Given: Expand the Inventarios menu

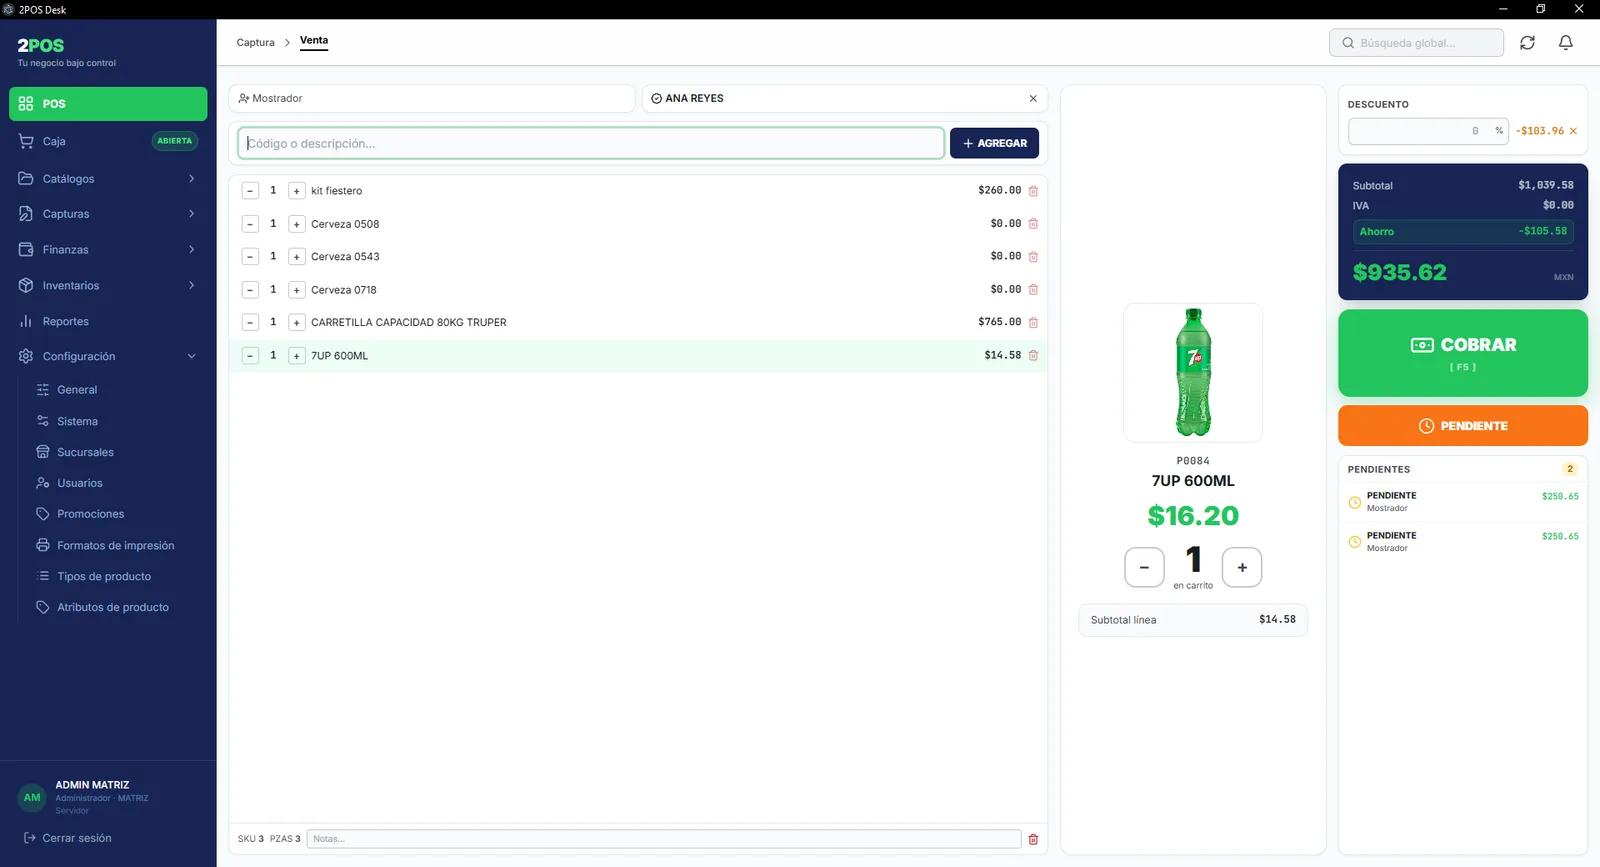Looking at the screenshot, I should coord(108,286).
